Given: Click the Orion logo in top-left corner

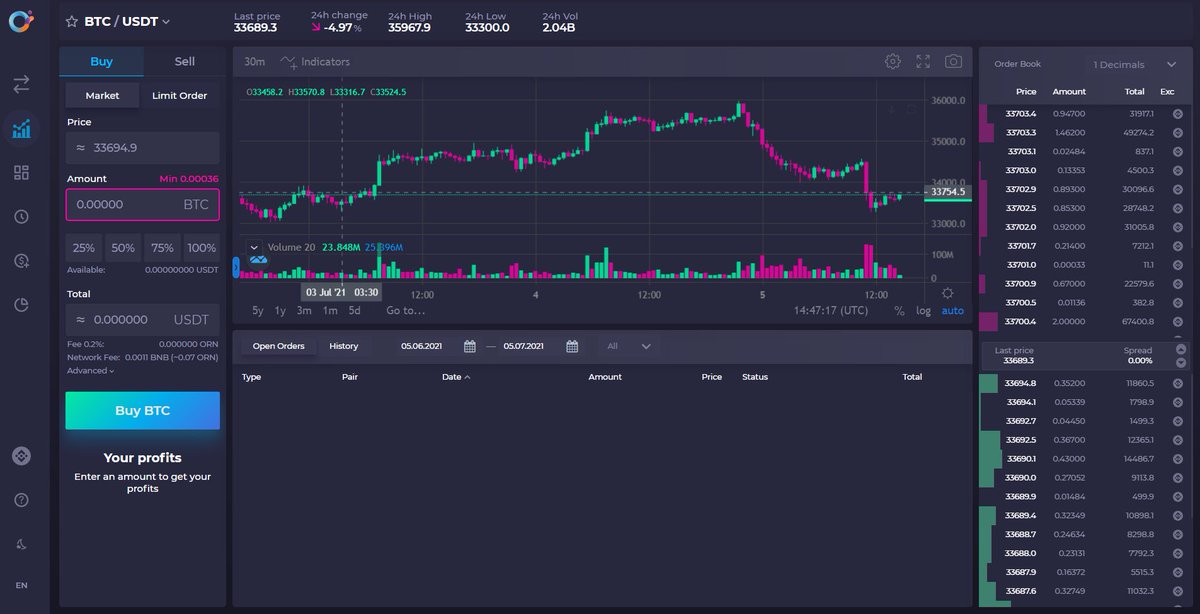Looking at the screenshot, I should 21,20.
